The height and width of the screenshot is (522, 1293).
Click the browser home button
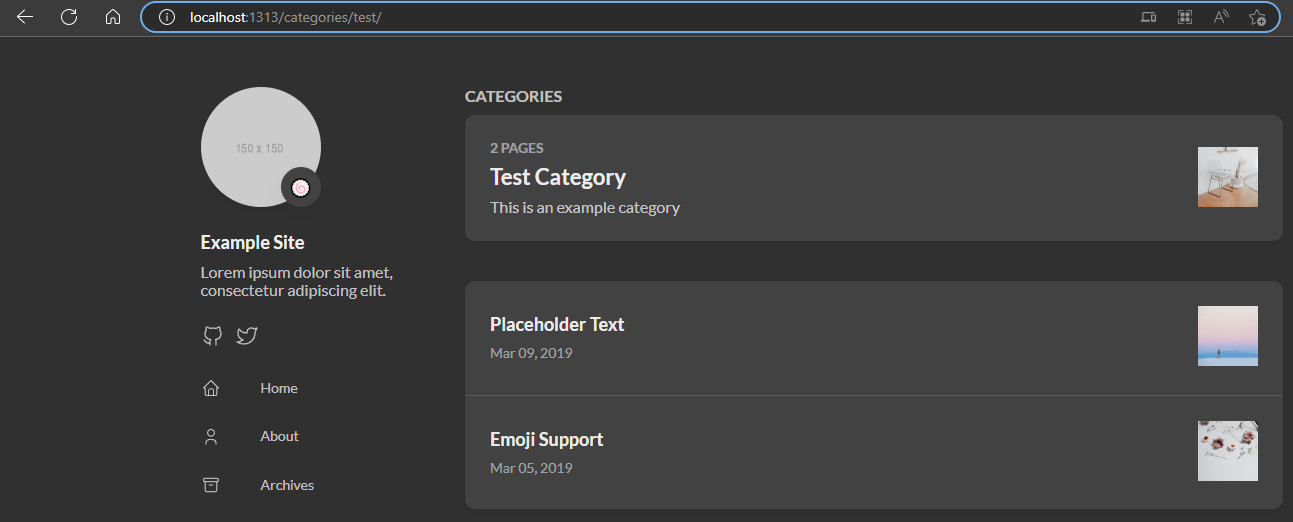coord(113,17)
